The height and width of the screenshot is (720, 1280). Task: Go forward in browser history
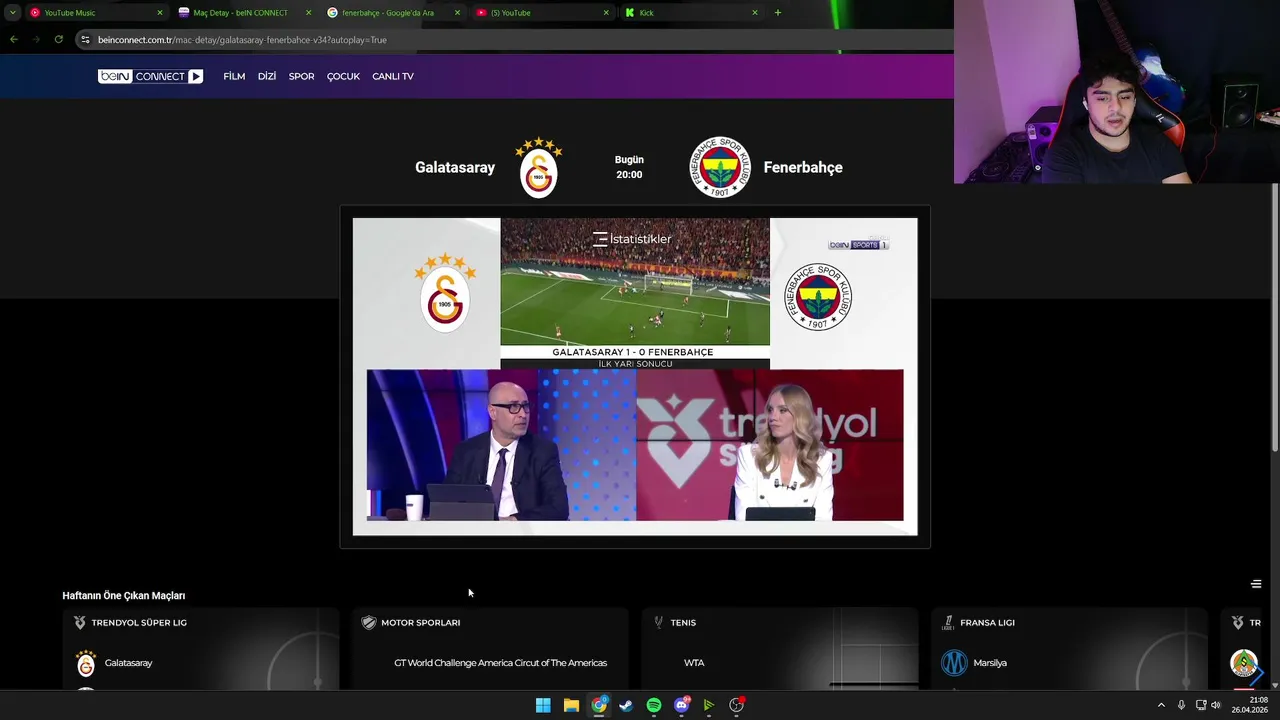point(36,39)
